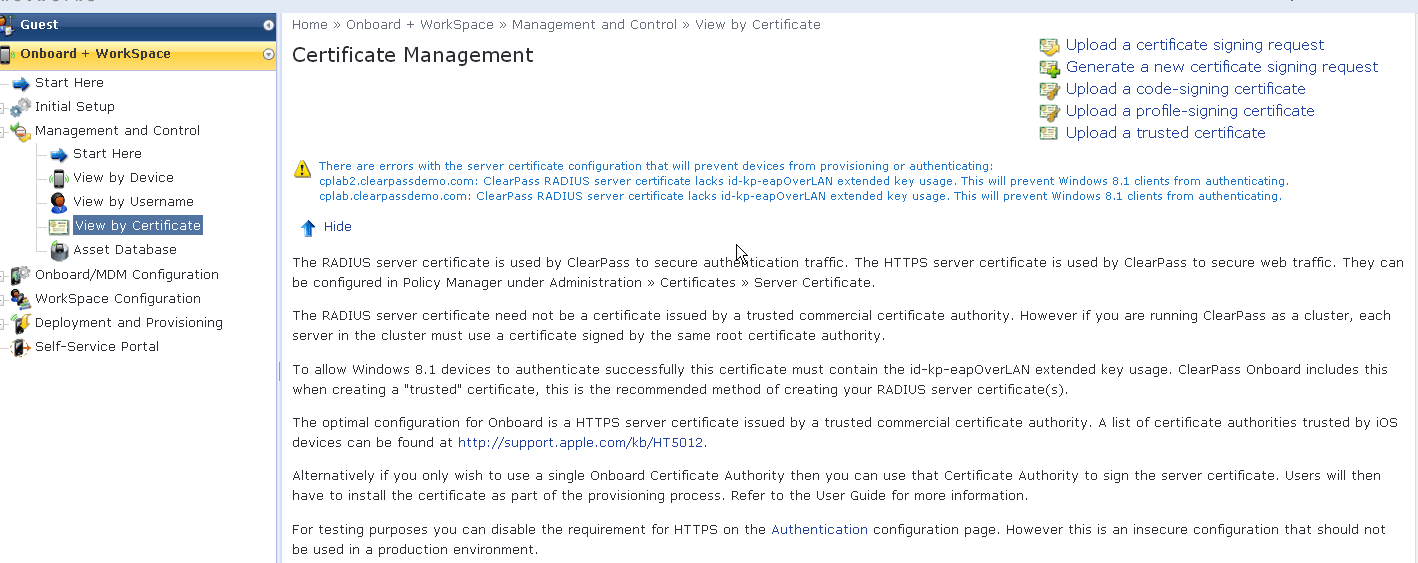The image size is (1418, 563).
Task: Click the Upload certificate signing request icon
Action: tap(1049, 46)
